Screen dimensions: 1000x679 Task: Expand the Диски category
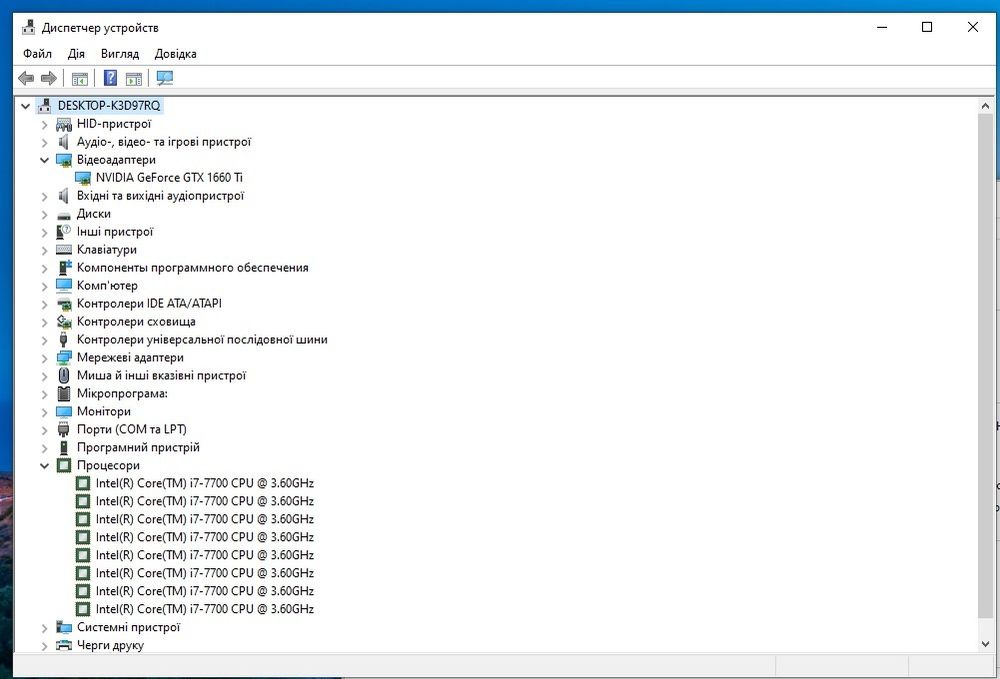point(45,214)
